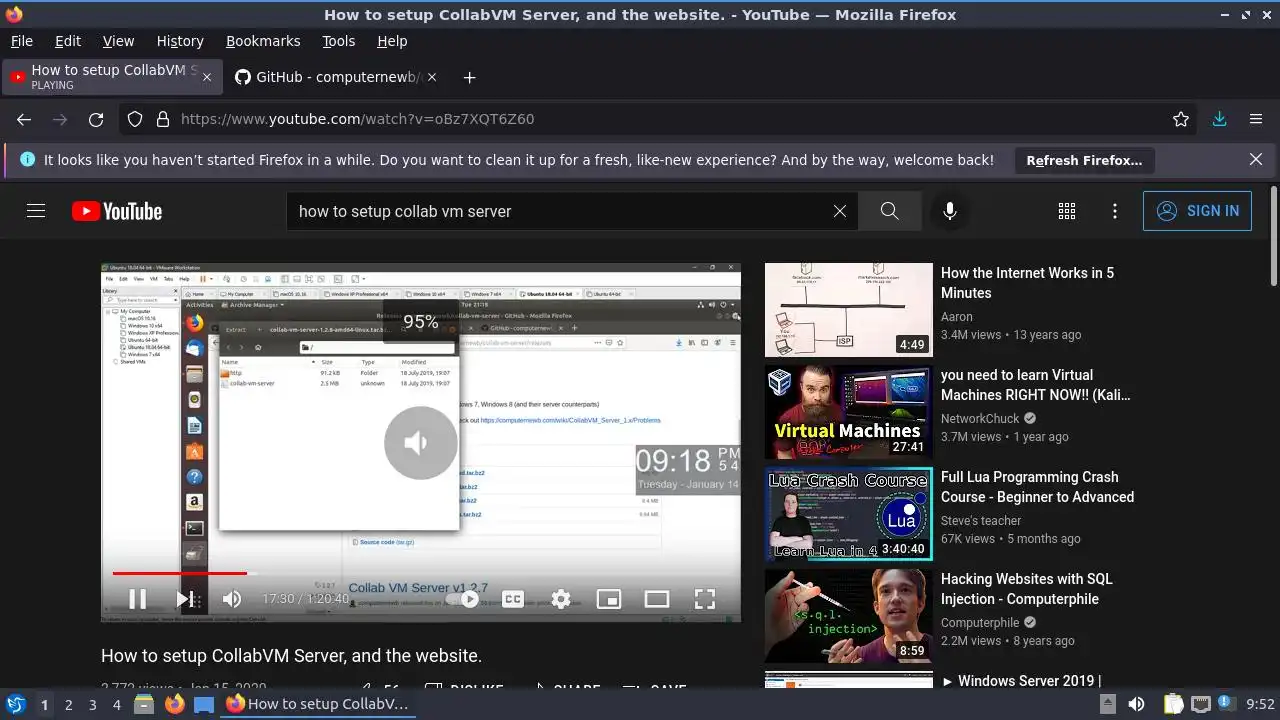Viewport: 1280px width, 720px height.
Task: Open the File menu
Action: [21, 41]
